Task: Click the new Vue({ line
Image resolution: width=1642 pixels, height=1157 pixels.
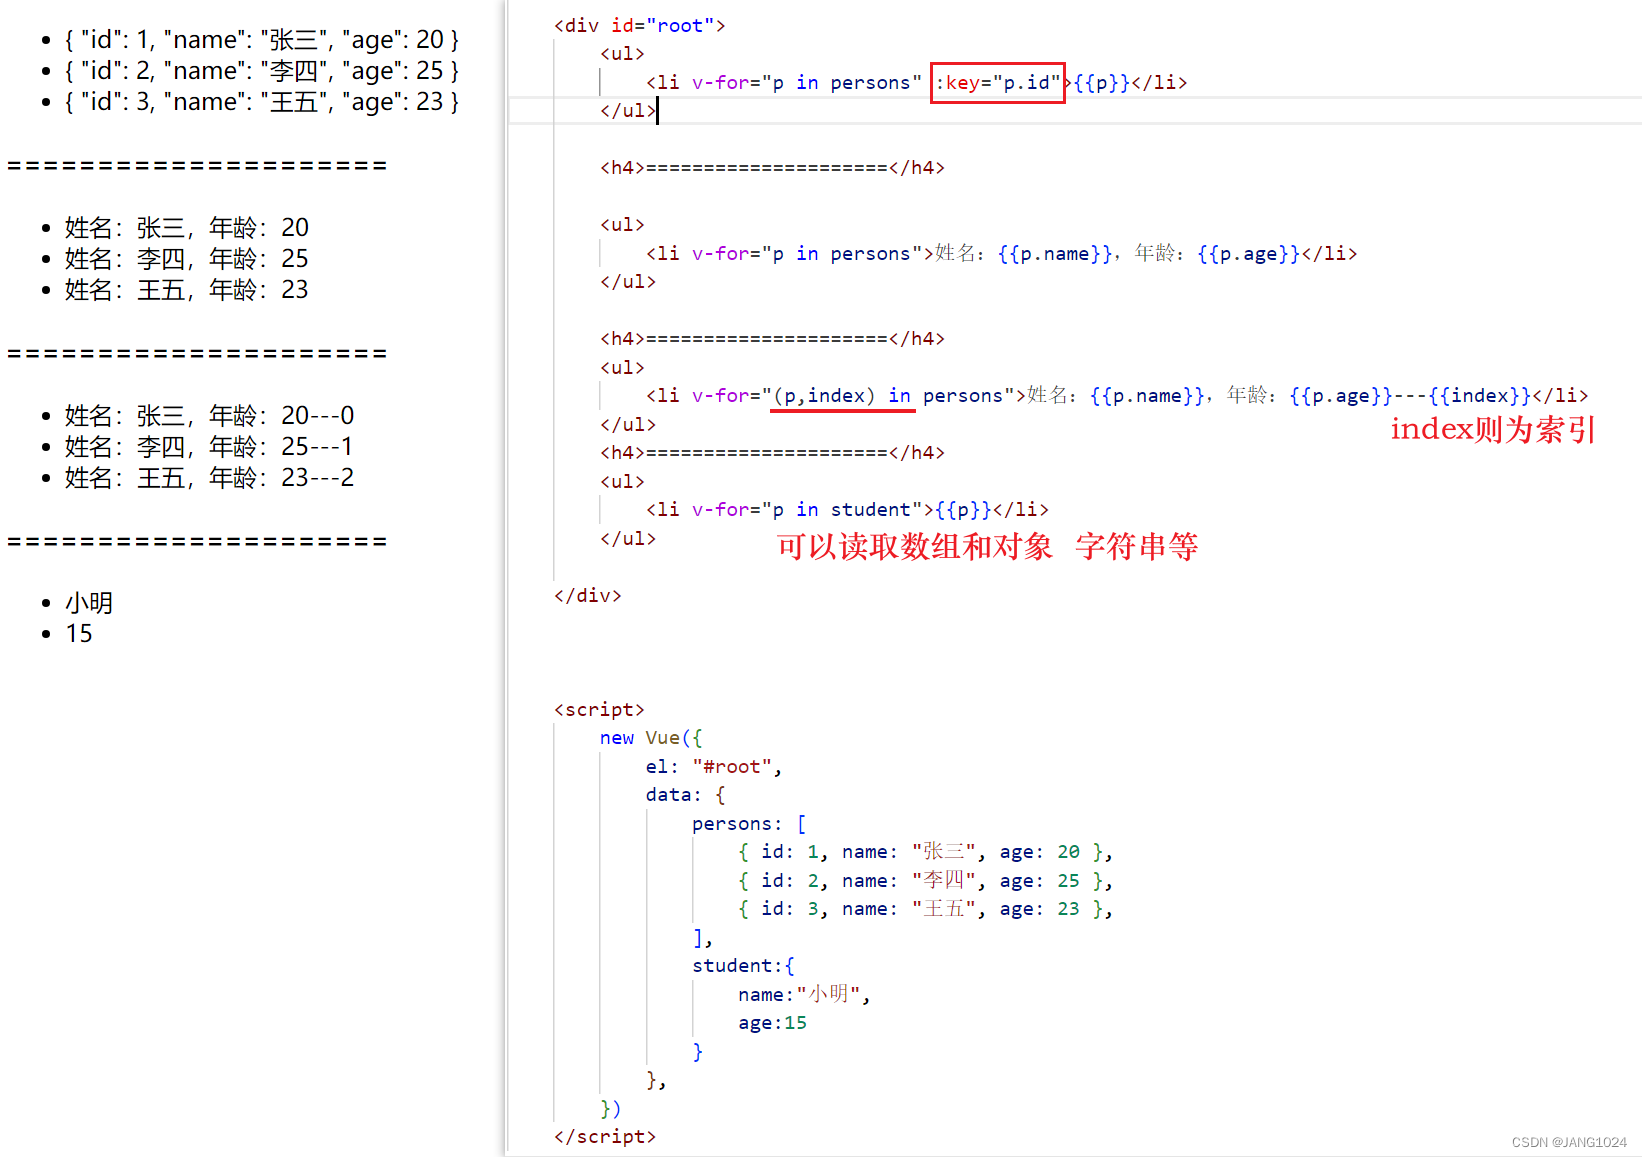Action: pos(651,738)
